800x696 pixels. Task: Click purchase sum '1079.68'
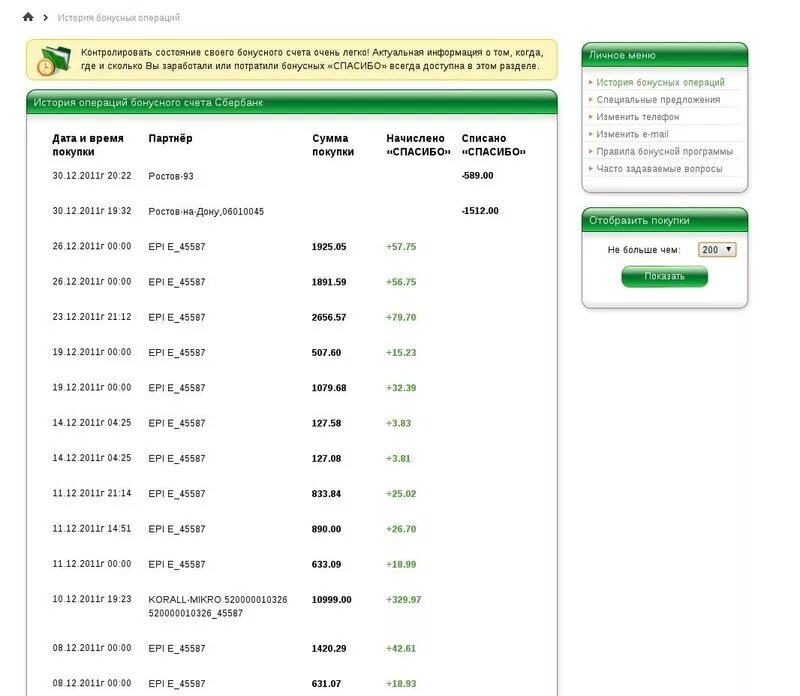329,388
